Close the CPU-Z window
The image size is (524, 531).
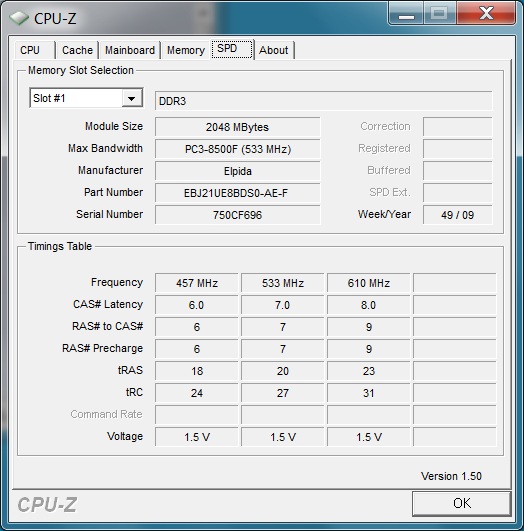[486, 14]
